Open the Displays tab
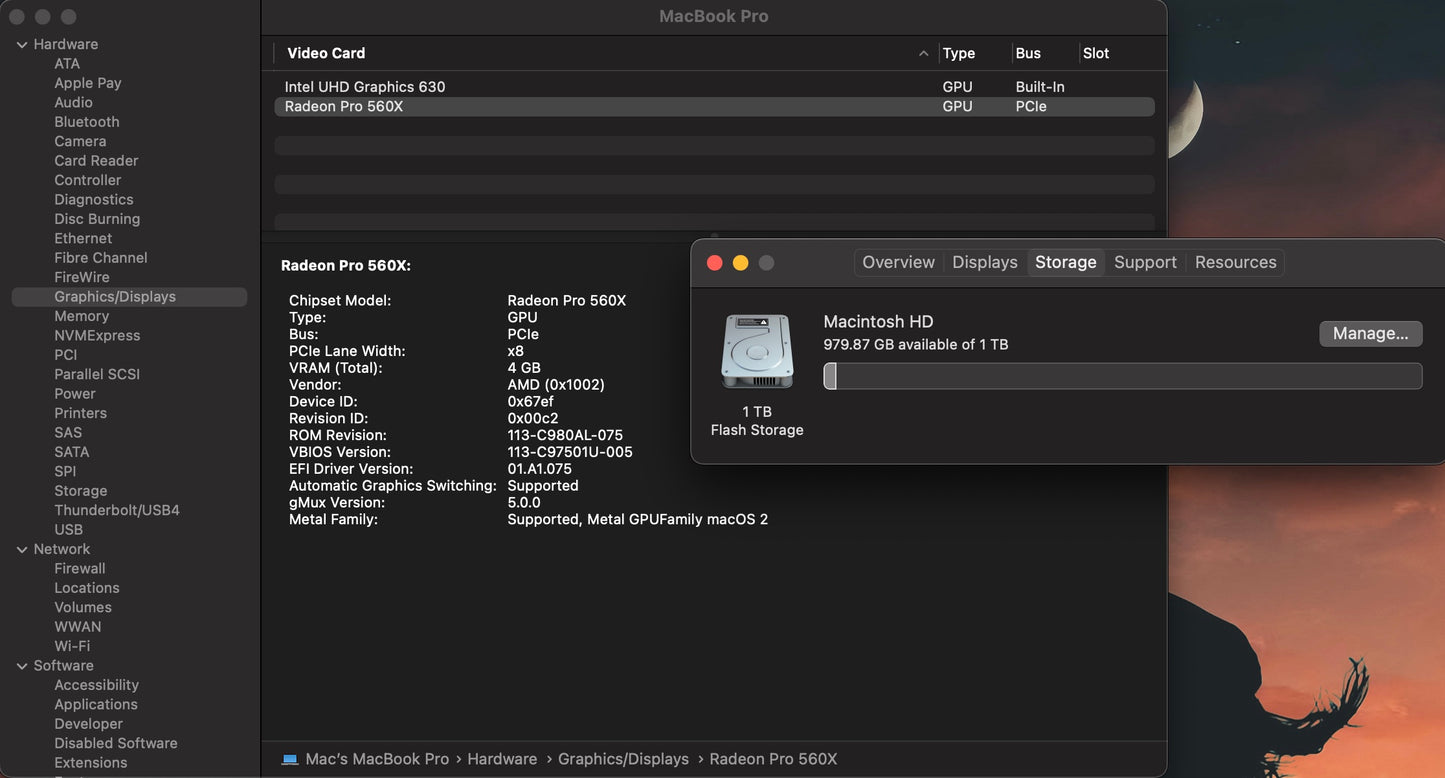This screenshot has height=778, width=1445. pos(984,262)
